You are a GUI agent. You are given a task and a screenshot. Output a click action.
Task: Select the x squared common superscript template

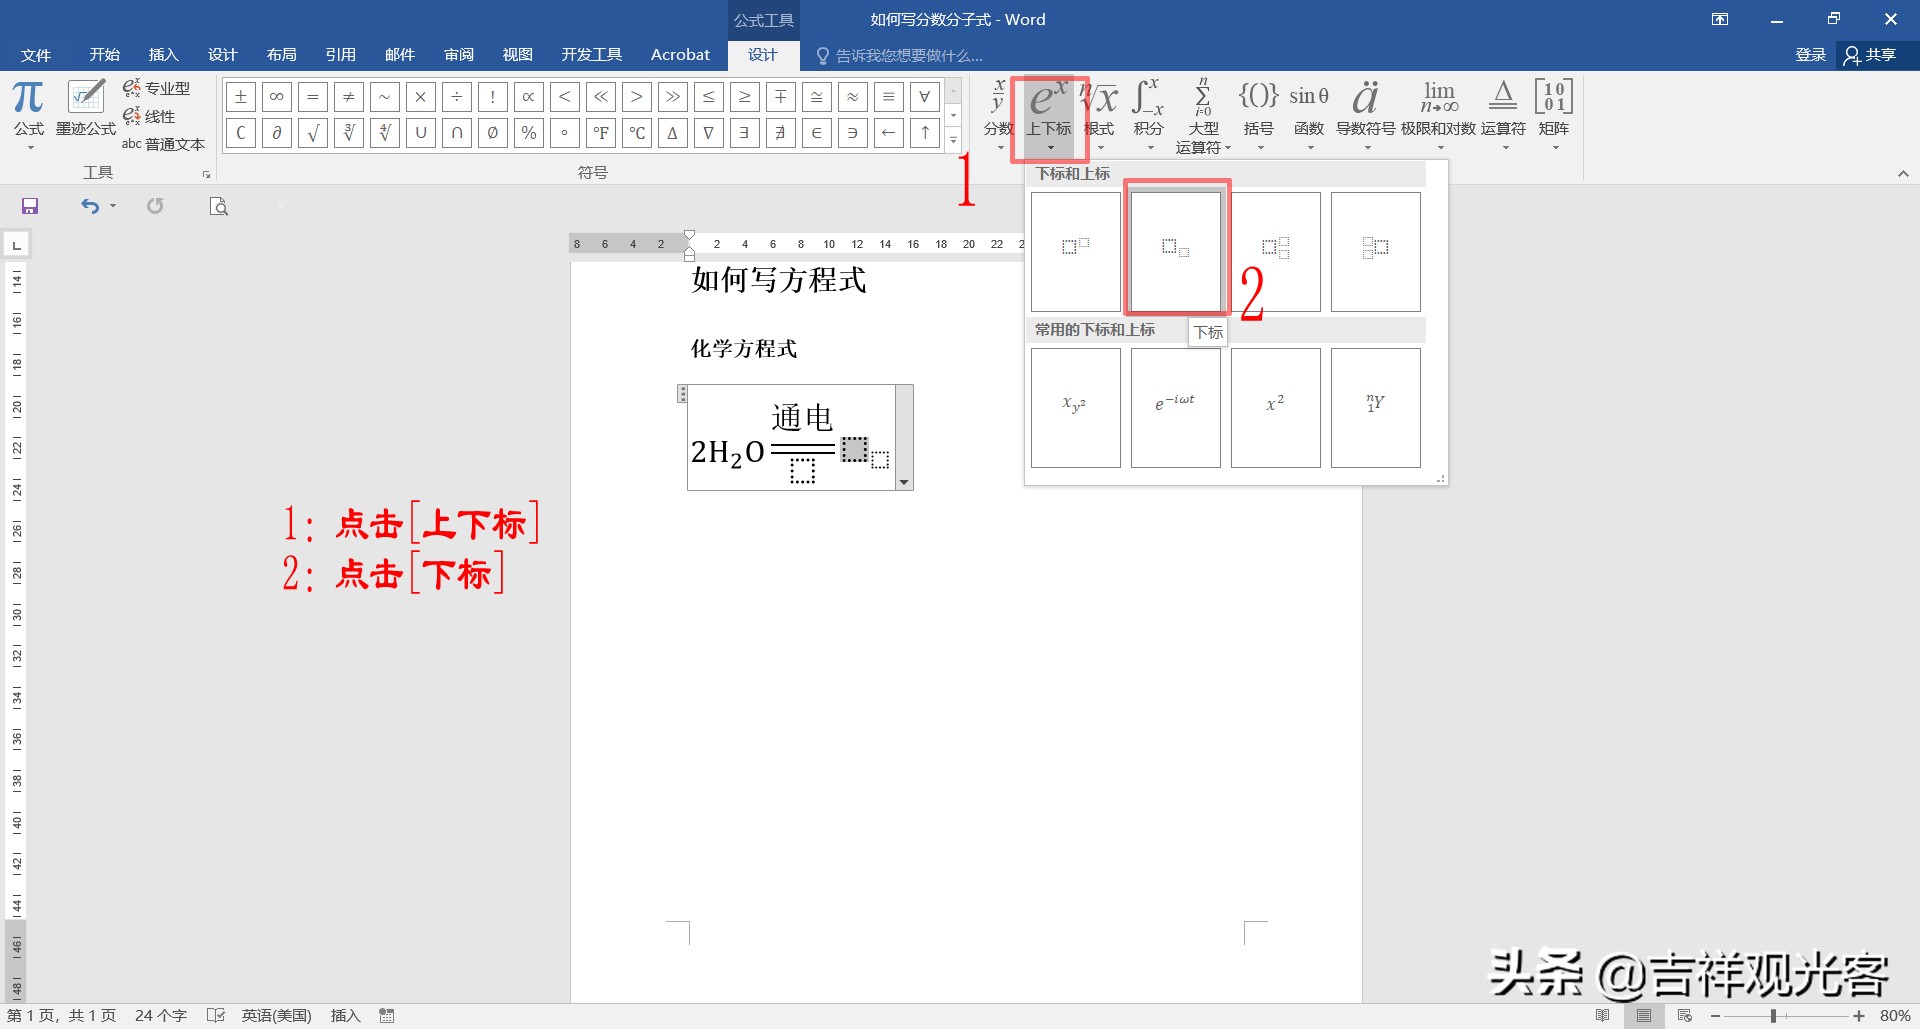point(1275,406)
